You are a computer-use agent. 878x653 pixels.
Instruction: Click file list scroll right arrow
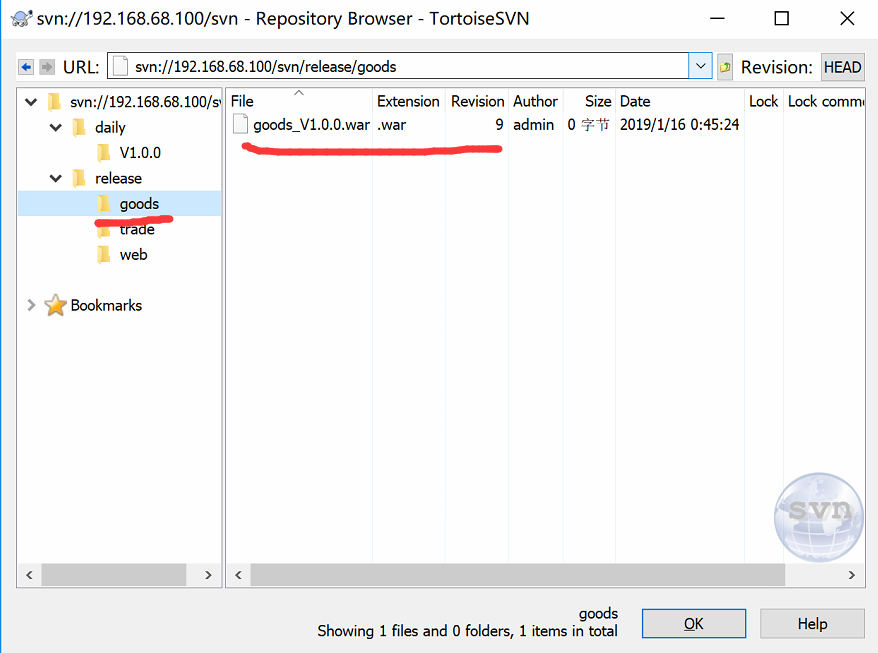click(852, 575)
